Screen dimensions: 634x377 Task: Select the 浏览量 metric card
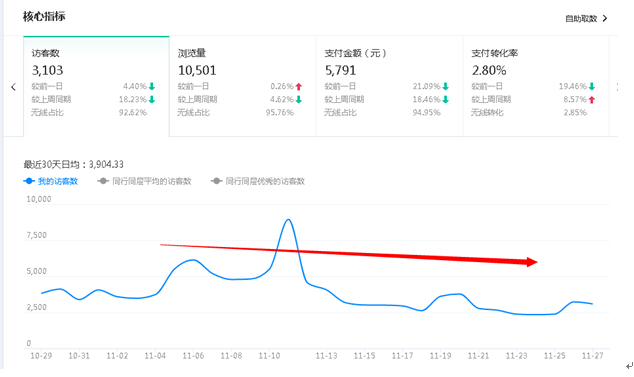pyautogui.click(x=243, y=86)
